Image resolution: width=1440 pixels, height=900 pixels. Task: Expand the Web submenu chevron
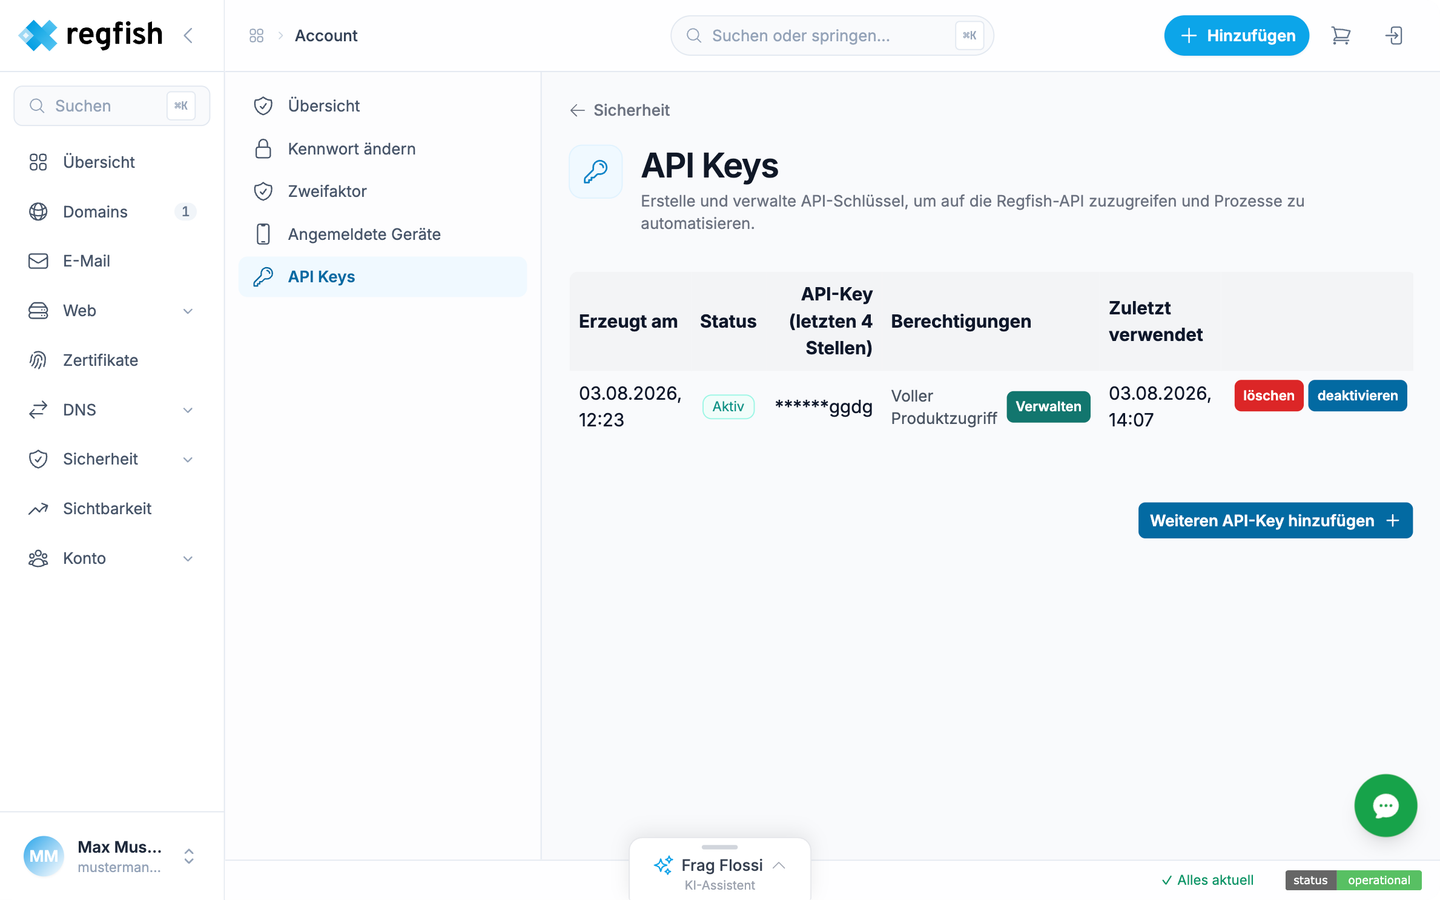188,311
